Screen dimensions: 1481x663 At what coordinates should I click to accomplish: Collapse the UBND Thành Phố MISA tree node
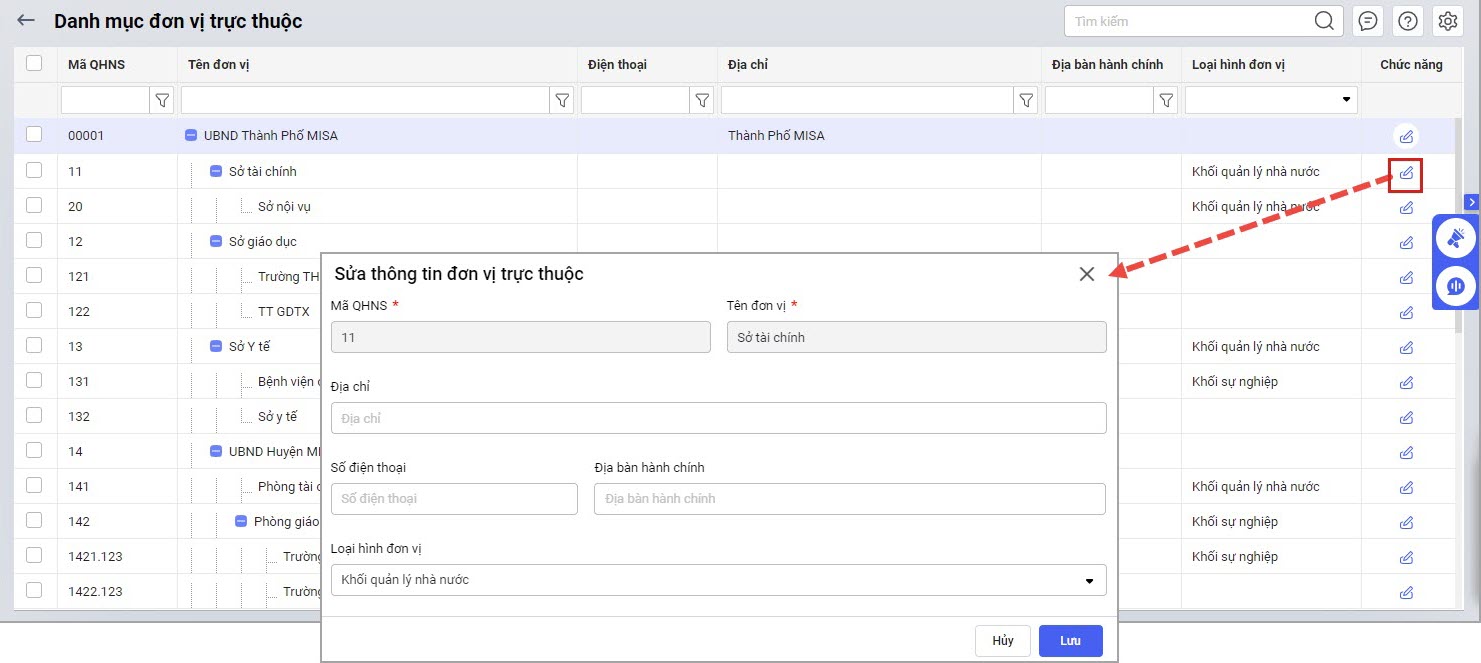pos(191,136)
